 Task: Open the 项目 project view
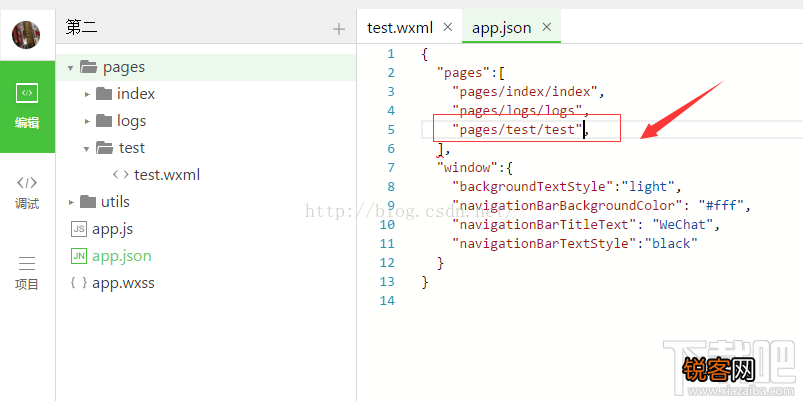[27, 273]
